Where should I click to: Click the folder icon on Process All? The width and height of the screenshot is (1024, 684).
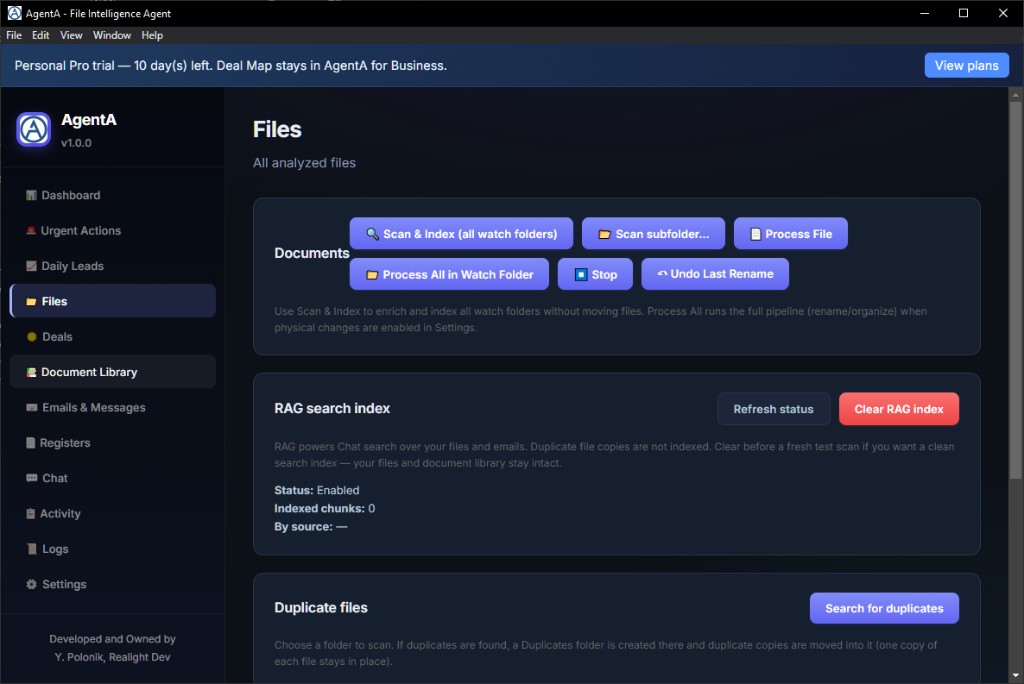pos(372,275)
